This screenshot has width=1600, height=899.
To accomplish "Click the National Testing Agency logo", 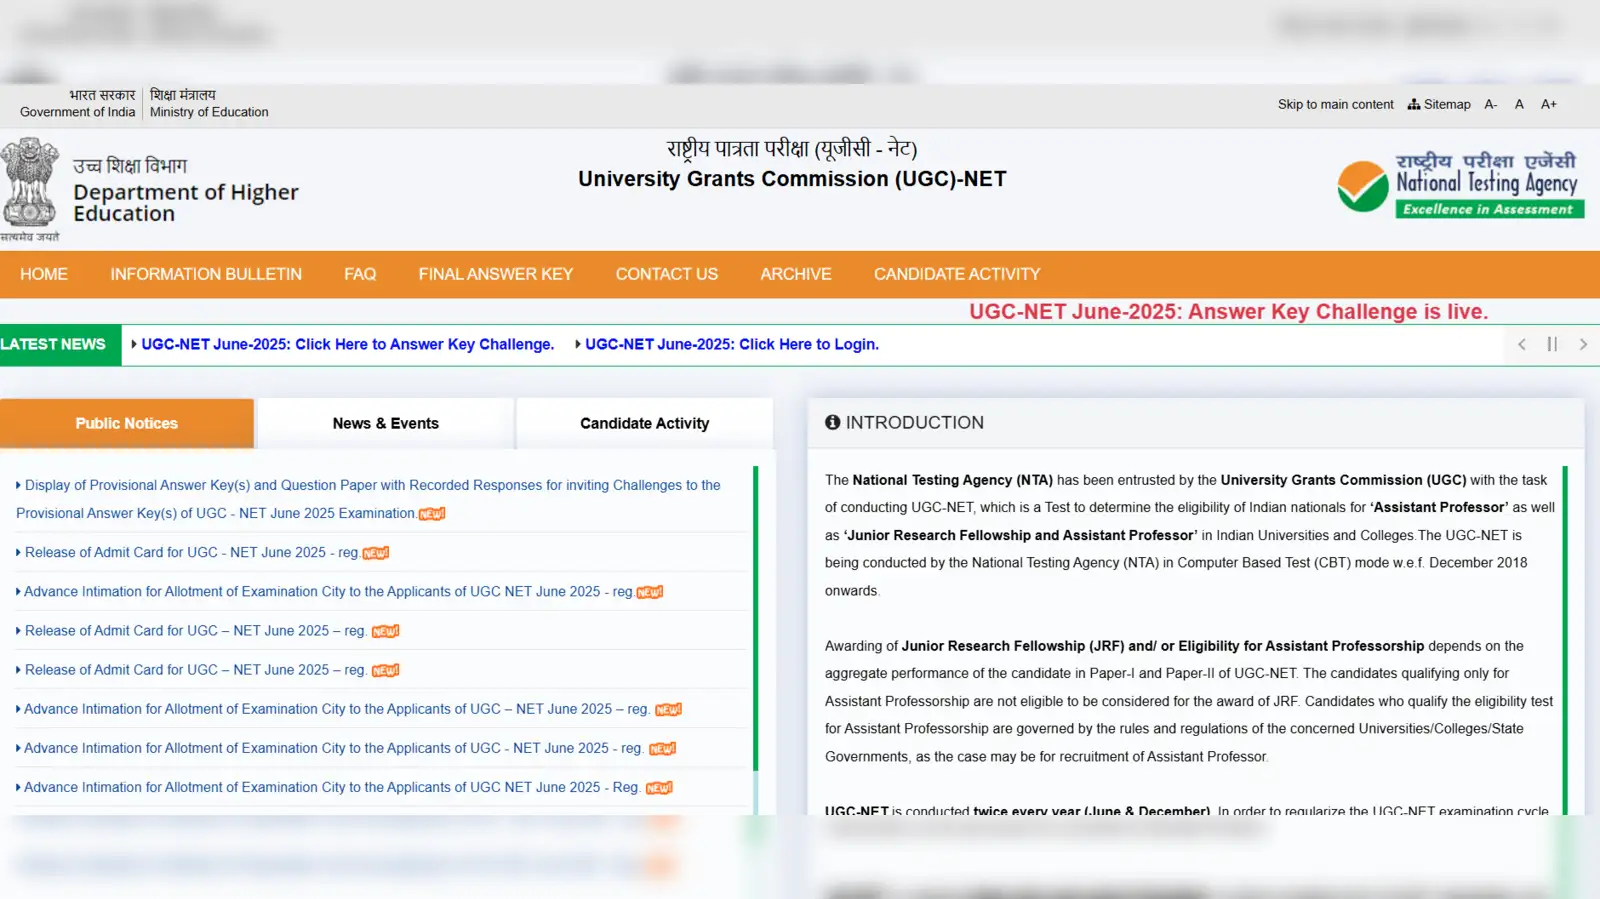I will pos(1461,185).
